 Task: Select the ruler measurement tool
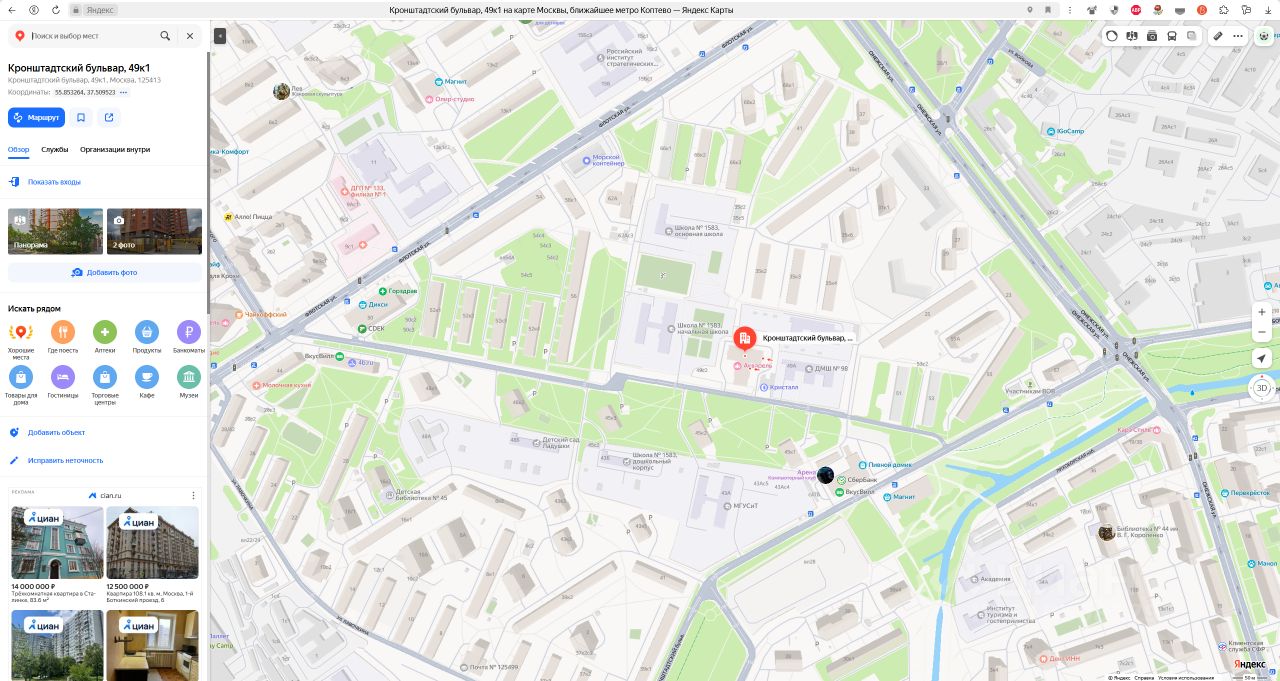coord(1218,36)
